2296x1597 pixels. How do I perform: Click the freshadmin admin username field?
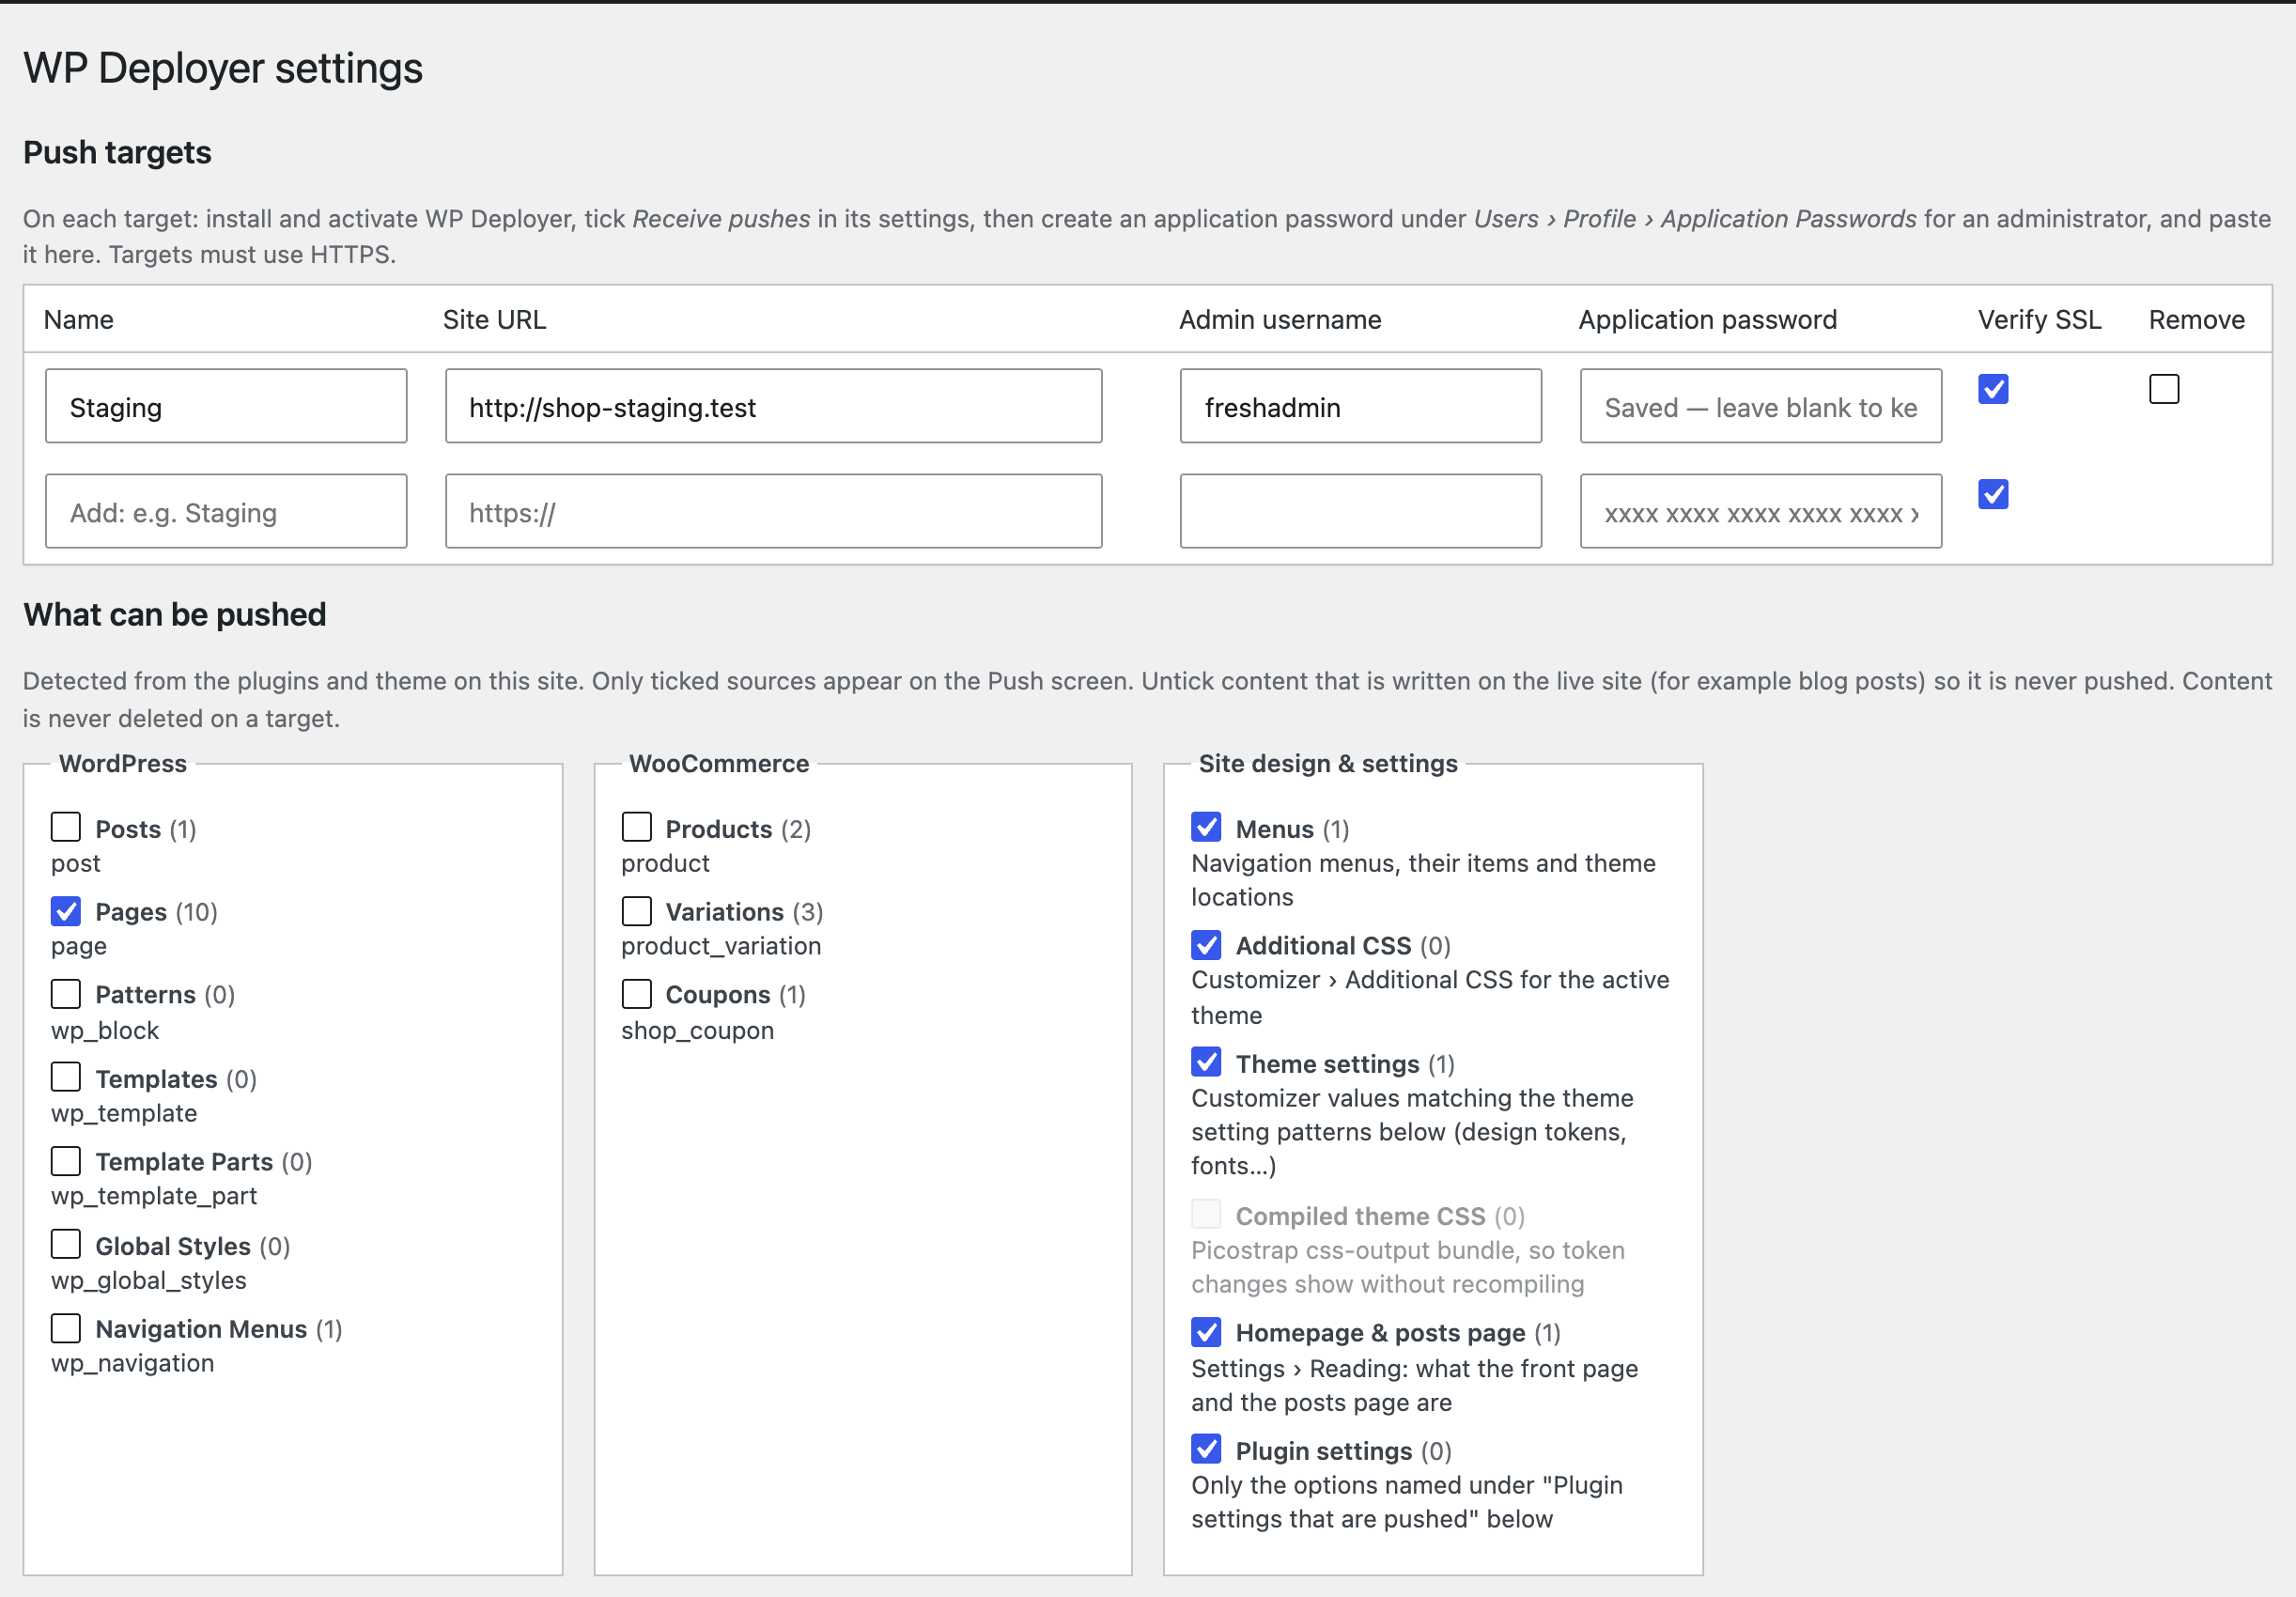[1360, 406]
